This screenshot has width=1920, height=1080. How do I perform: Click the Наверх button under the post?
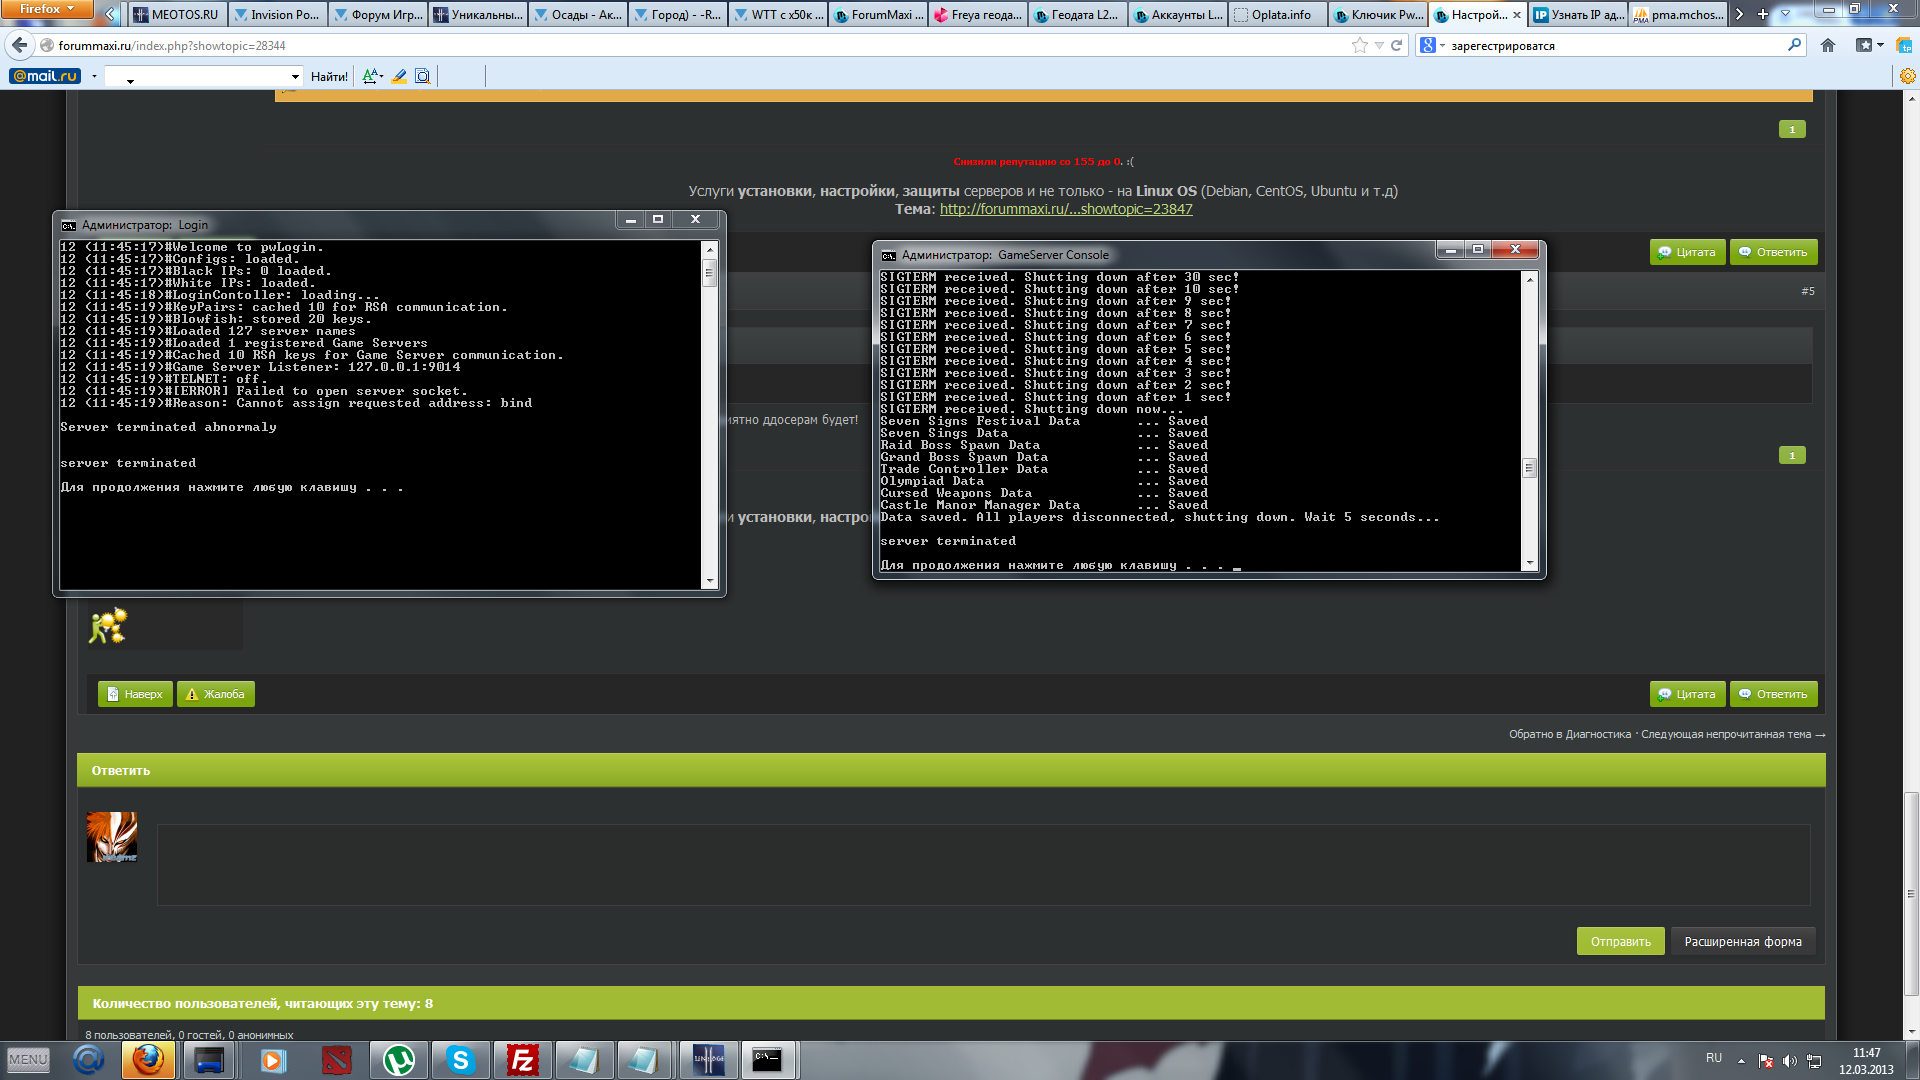pyautogui.click(x=135, y=694)
